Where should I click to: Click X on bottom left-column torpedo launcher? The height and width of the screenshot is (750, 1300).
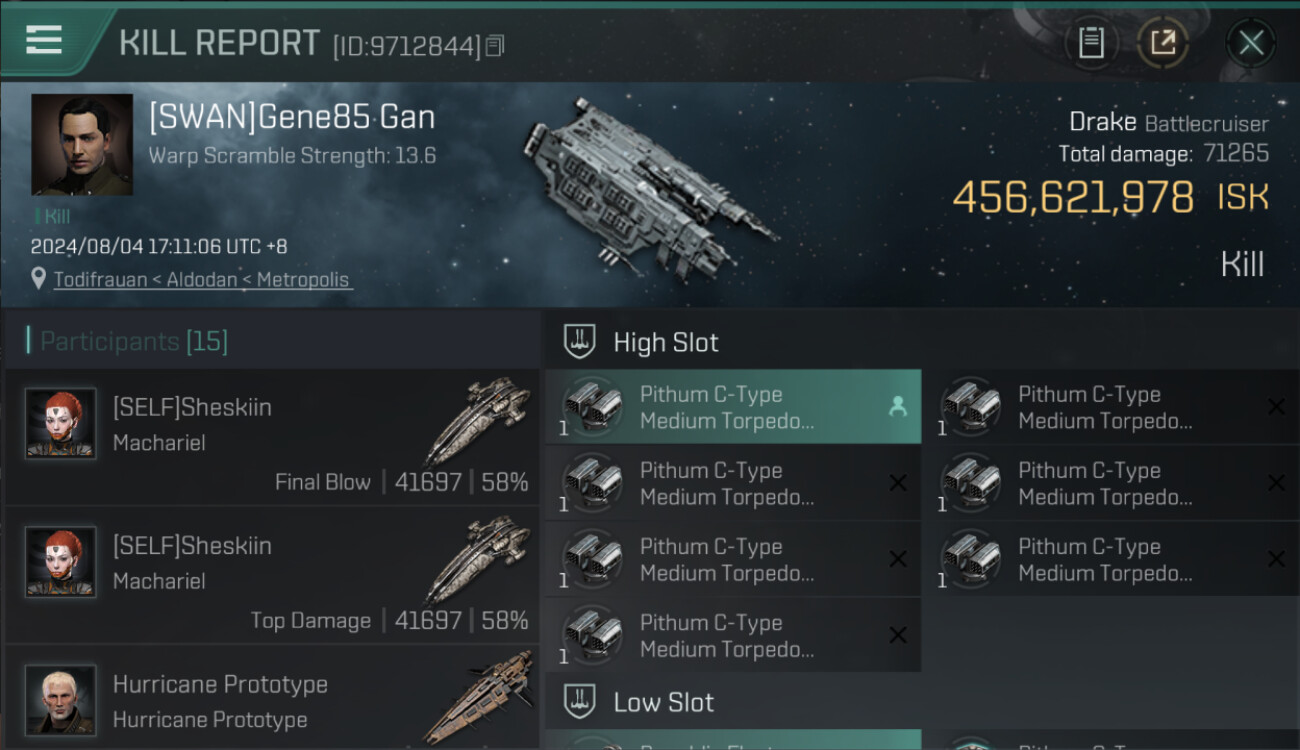(897, 635)
